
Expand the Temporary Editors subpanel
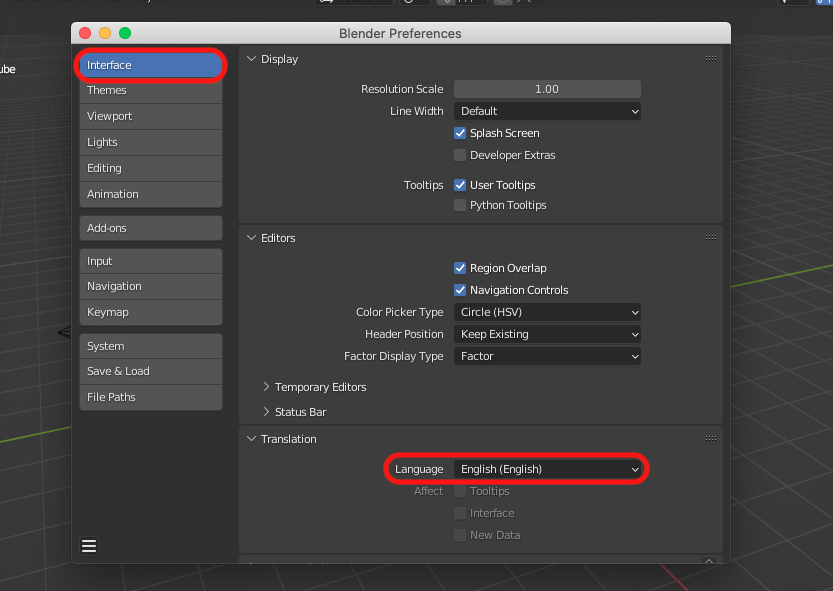tap(266, 387)
